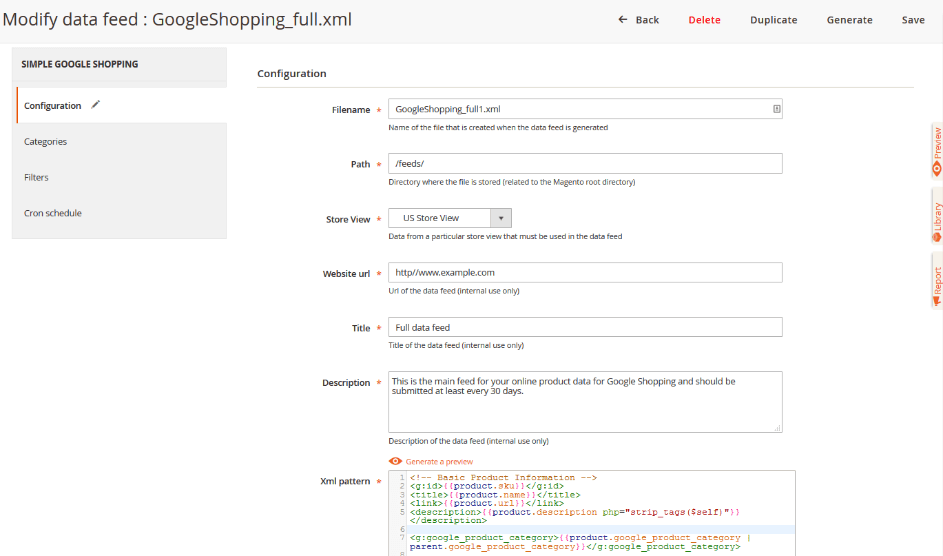
Task: Click the page title Modify data feed
Action: (x=177, y=19)
